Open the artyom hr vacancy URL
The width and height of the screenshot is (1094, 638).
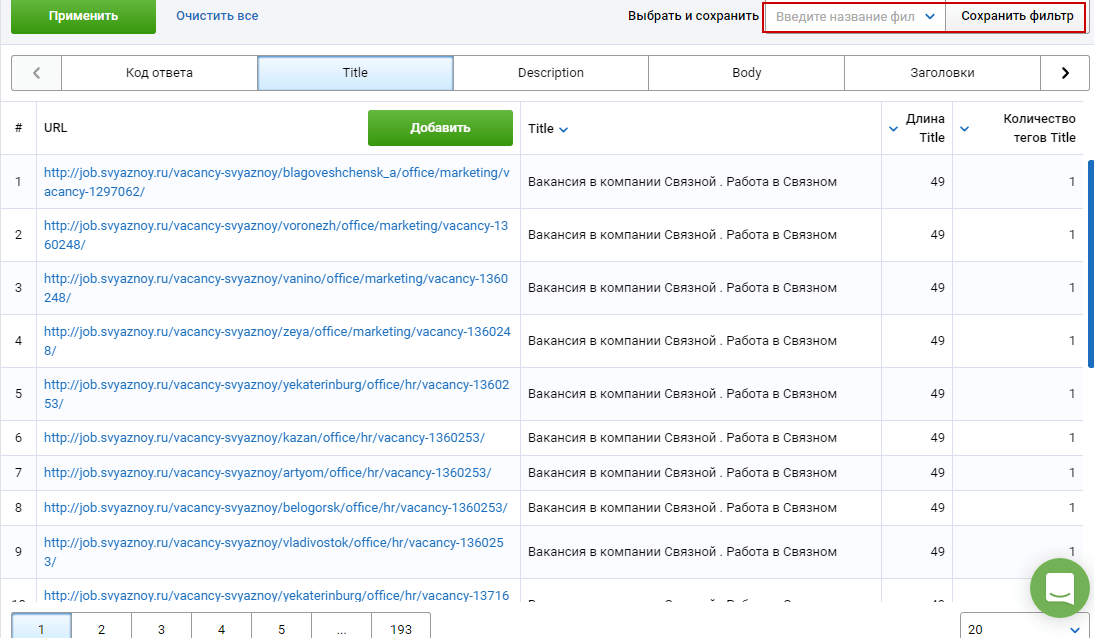click(268, 473)
